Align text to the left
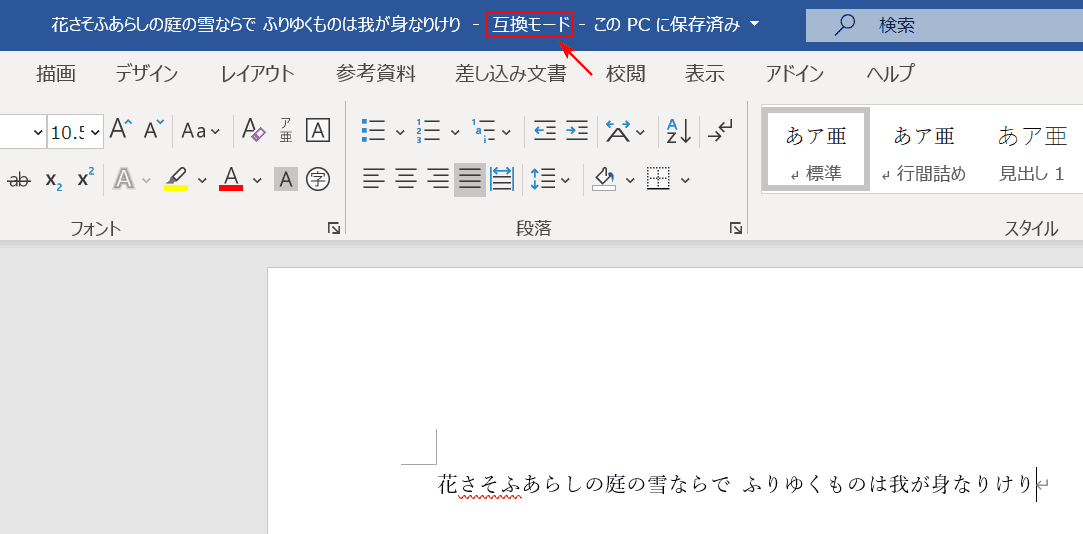Screen dimensions: 1083x534 (x=374, y=180)
